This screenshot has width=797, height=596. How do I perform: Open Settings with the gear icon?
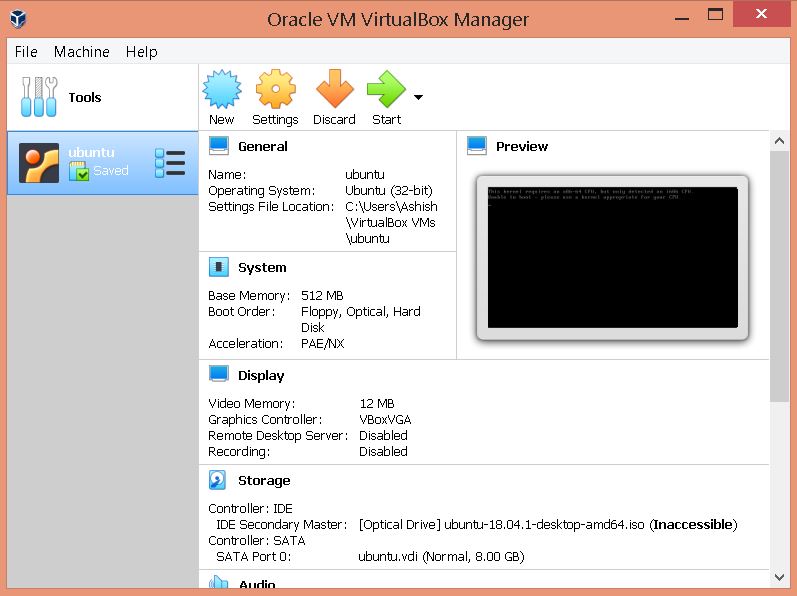click(275, 90)
